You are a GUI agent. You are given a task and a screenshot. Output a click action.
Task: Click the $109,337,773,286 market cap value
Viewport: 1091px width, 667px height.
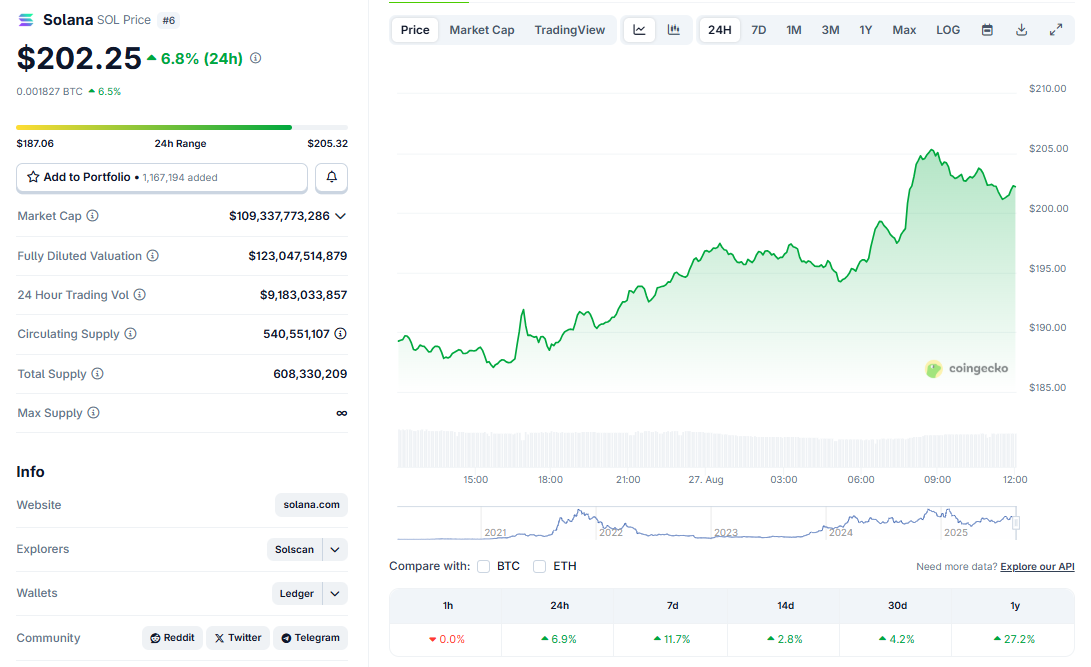click(279, 216)
